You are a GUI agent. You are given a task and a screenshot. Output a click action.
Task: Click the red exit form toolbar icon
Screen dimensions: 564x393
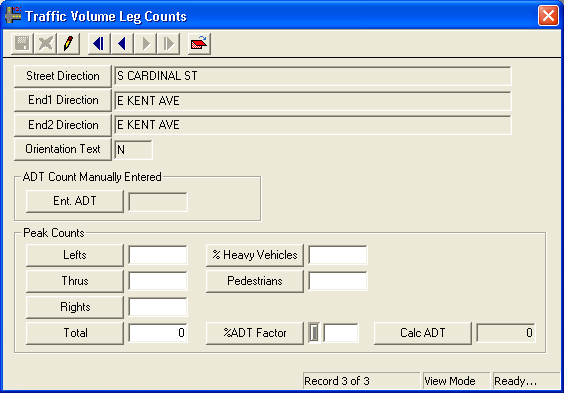click(x=199, y=44)
